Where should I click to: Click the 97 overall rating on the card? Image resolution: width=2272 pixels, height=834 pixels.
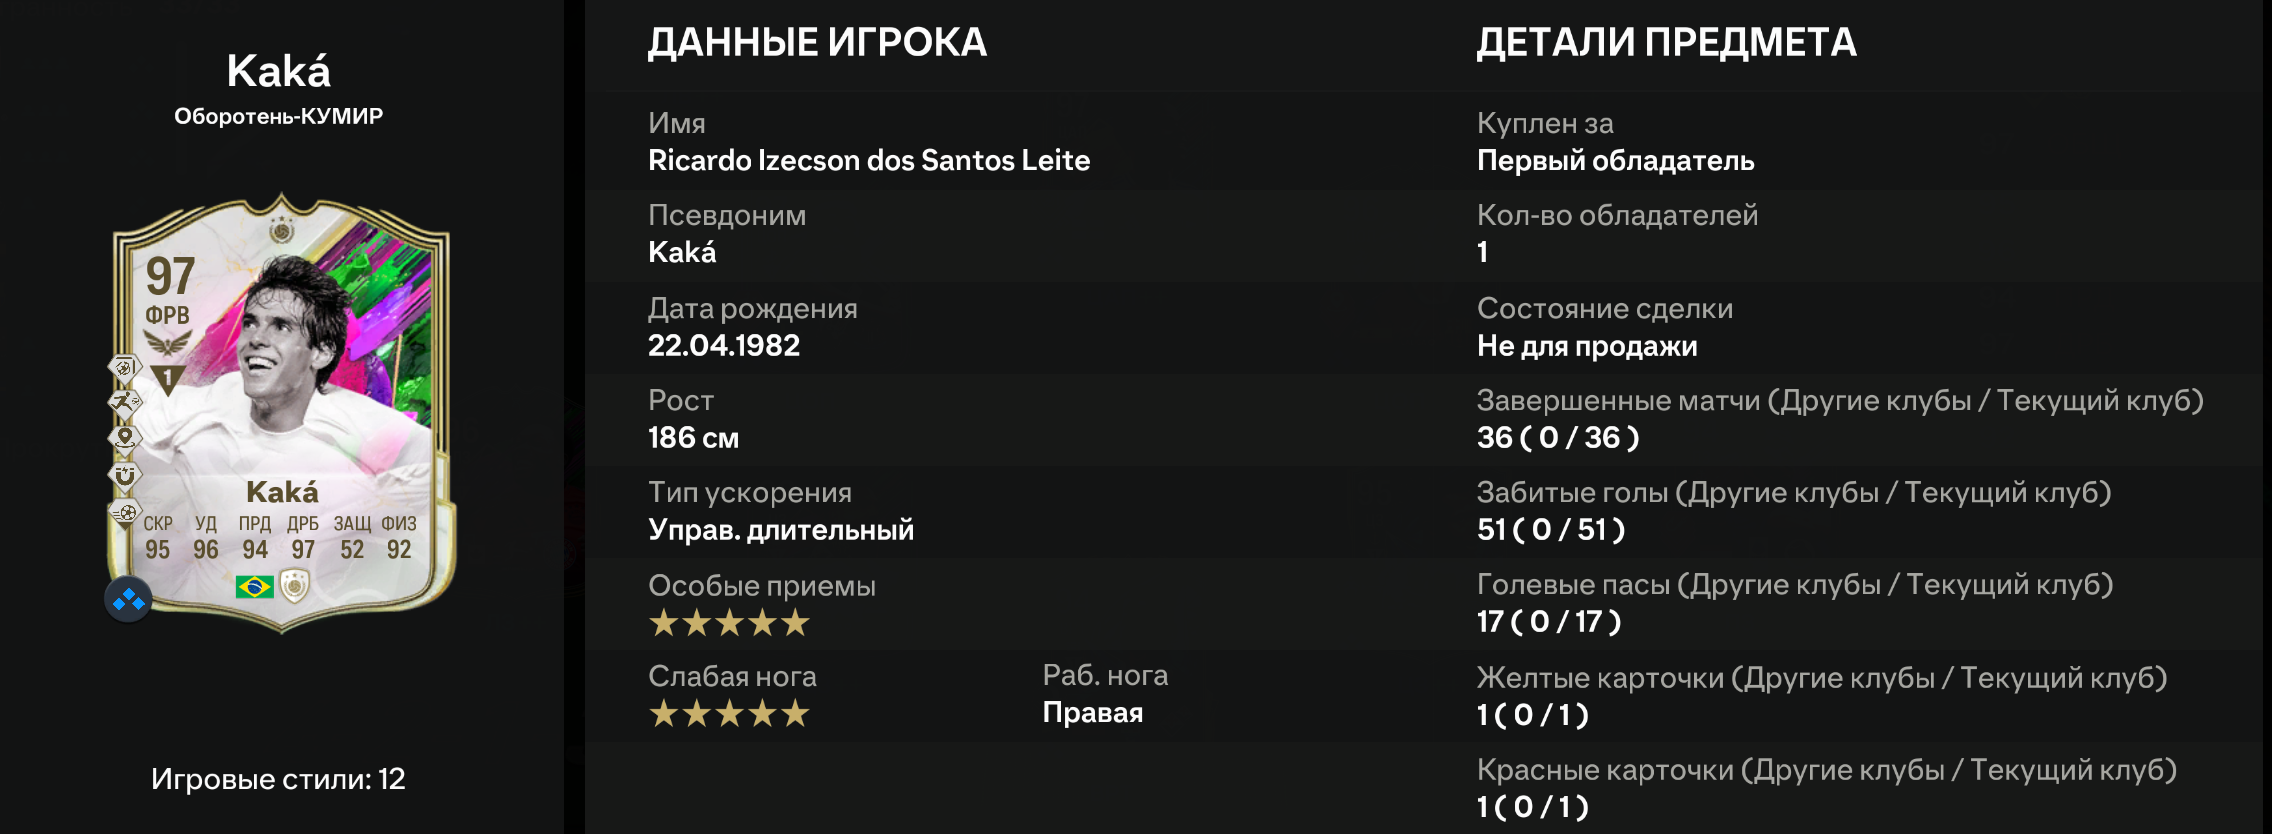click(x=170, y=276)
